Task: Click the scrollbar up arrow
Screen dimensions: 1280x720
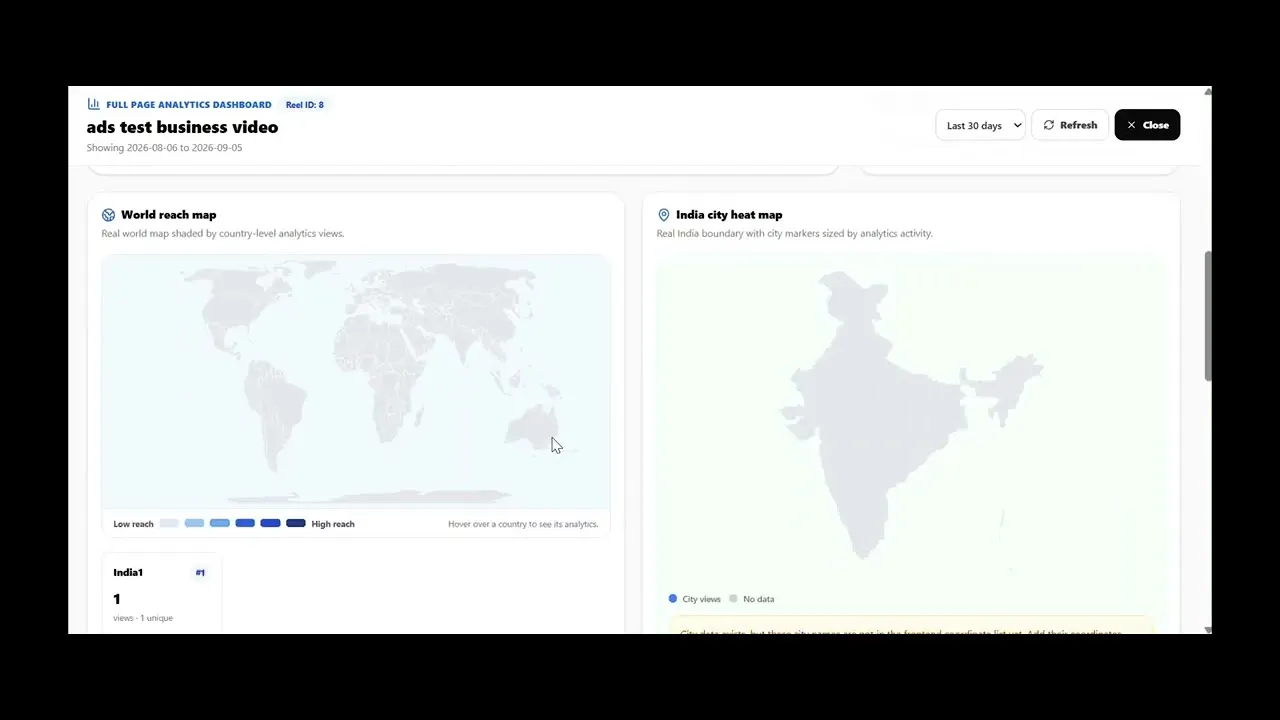Action: tap(1208, 92)
